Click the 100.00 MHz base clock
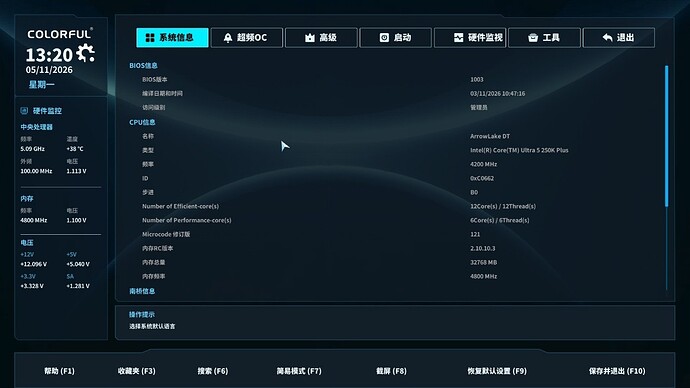Viewport: 690px width, 388px height. [x=36, y=171]
